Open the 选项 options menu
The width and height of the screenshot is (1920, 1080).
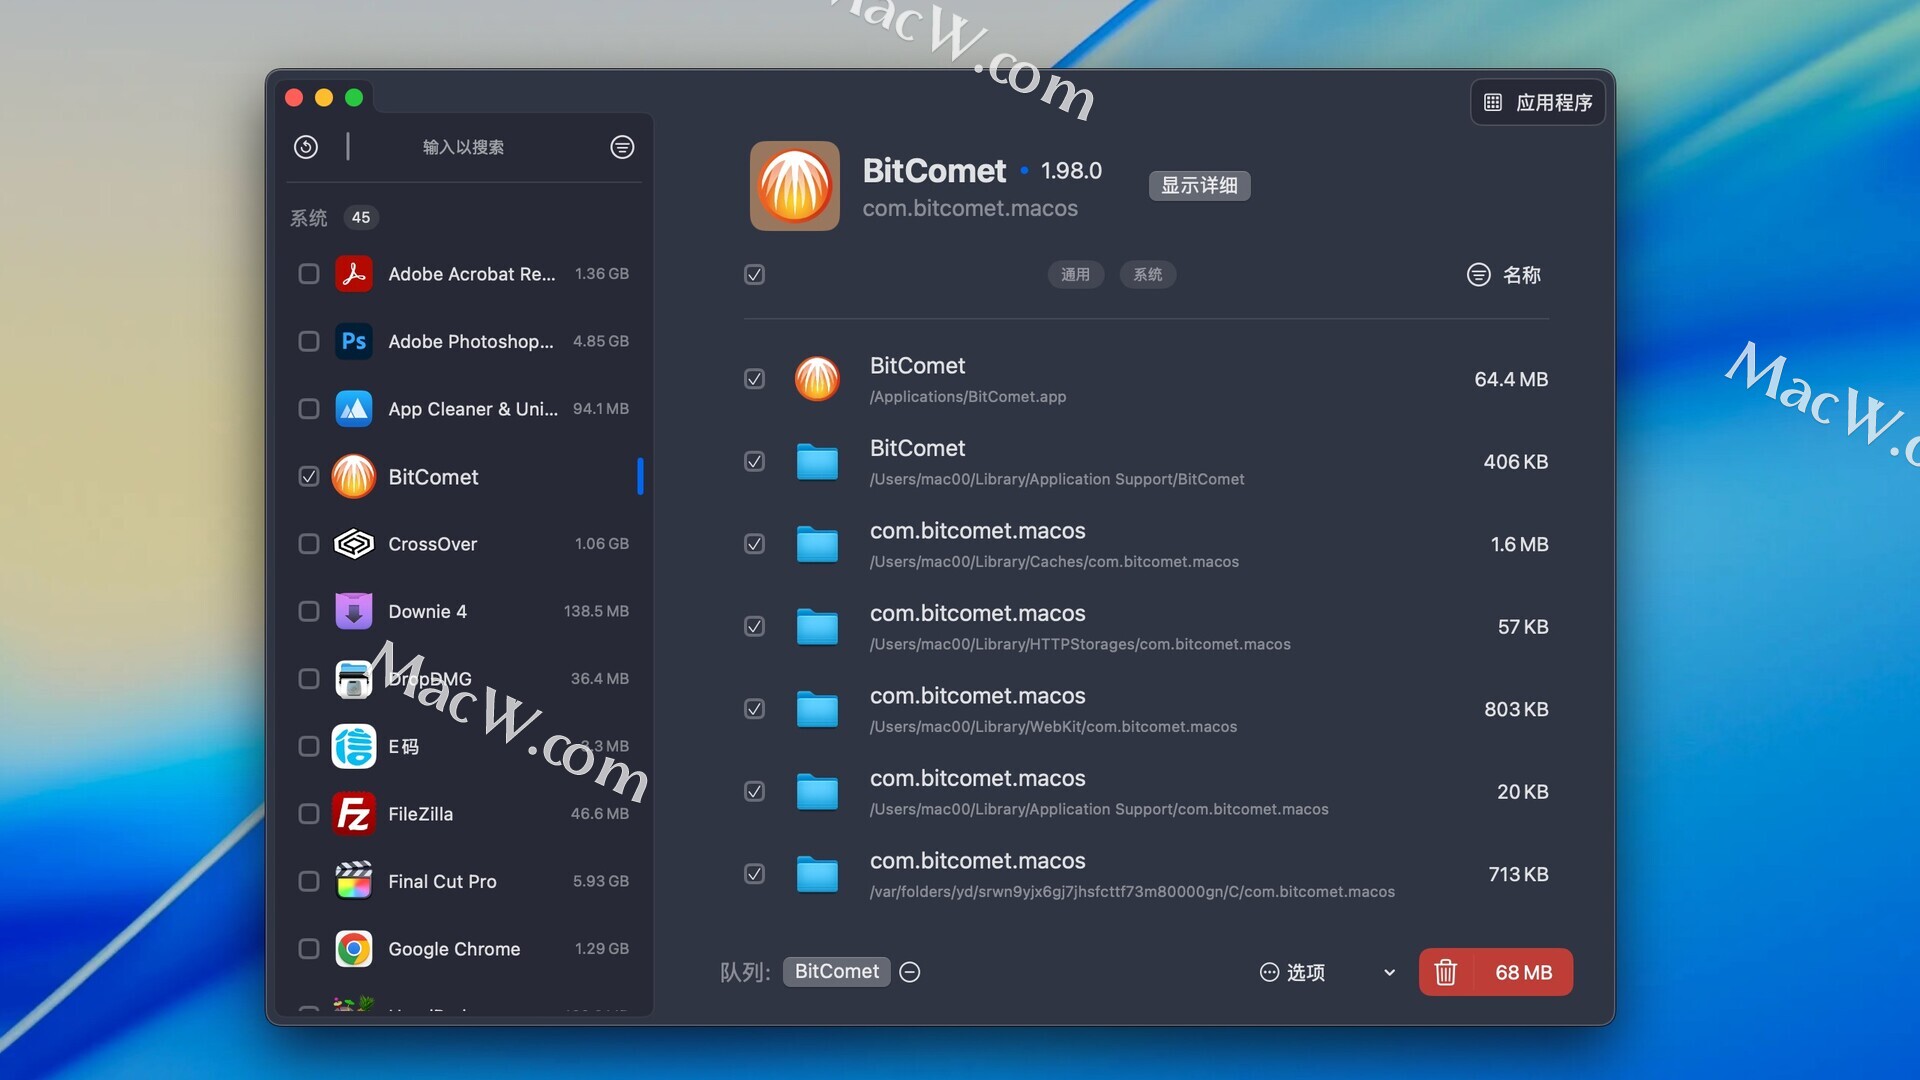(x=1292, y=972)
